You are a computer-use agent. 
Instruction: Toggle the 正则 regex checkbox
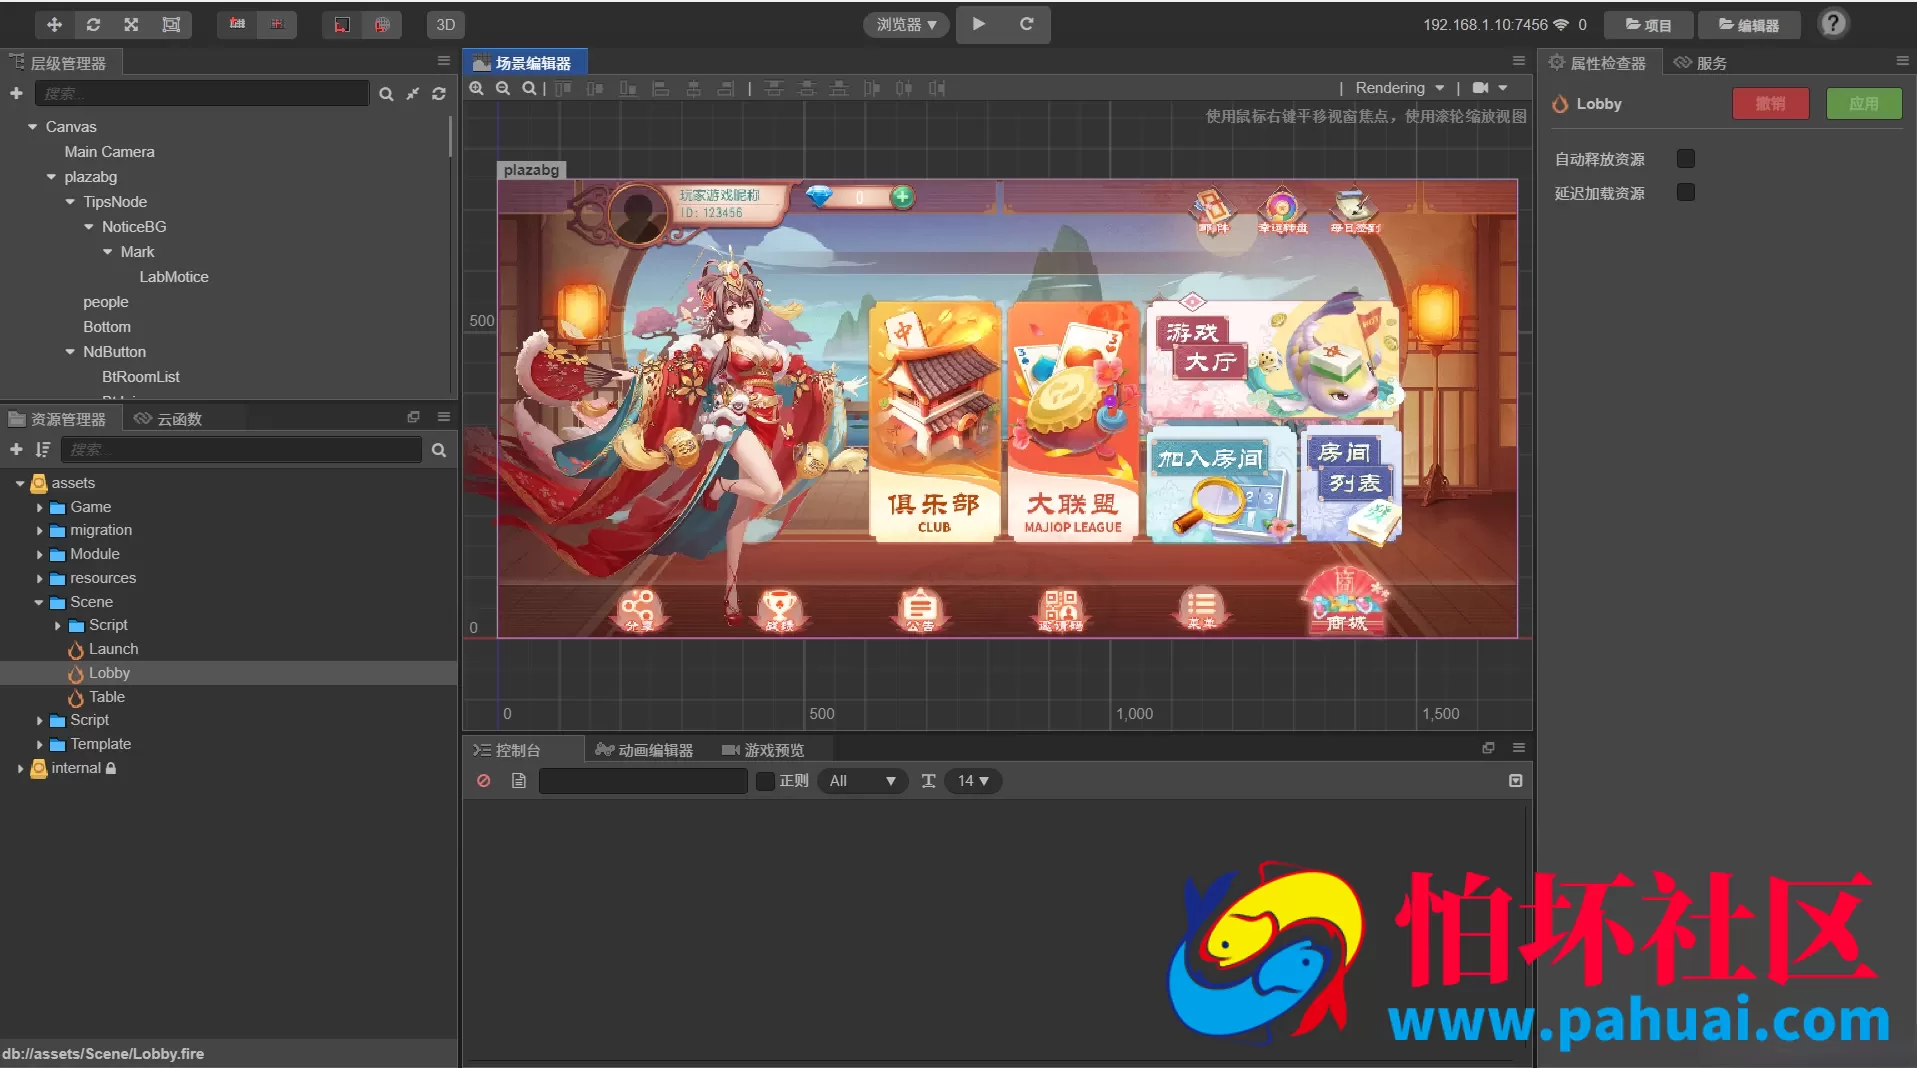pyautogui.click(x=765, y=781)
